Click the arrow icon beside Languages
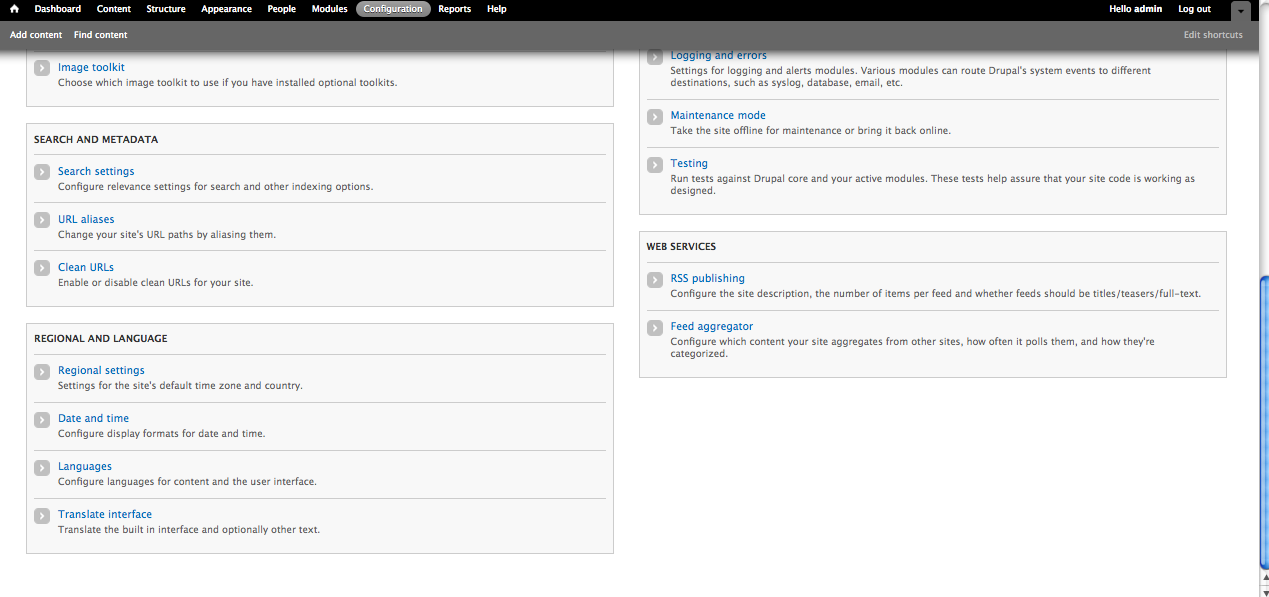 (41, 467)
